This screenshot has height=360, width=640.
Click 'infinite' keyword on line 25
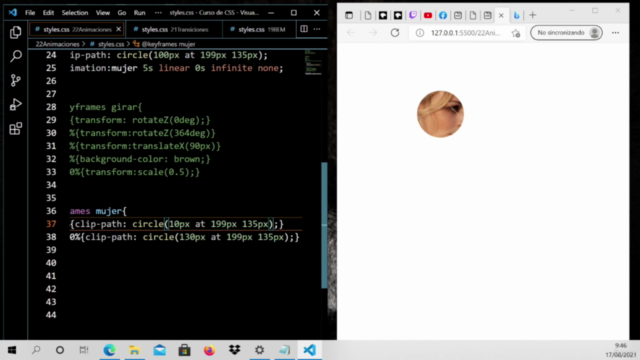tap(231, 68)
